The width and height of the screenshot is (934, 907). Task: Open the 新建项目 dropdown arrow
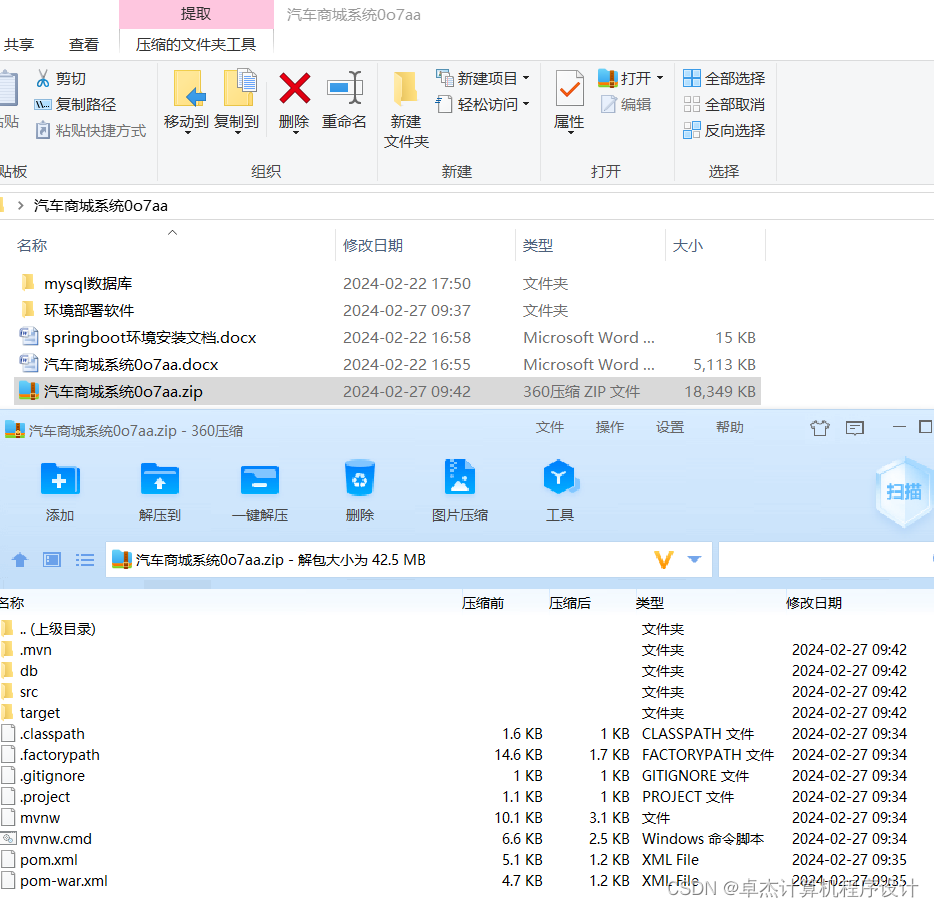(527, 78)
